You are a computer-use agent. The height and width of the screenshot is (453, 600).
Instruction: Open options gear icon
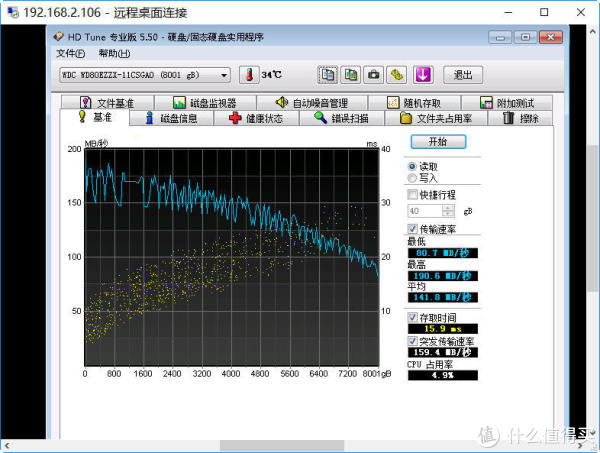click(x=396, y=75)
